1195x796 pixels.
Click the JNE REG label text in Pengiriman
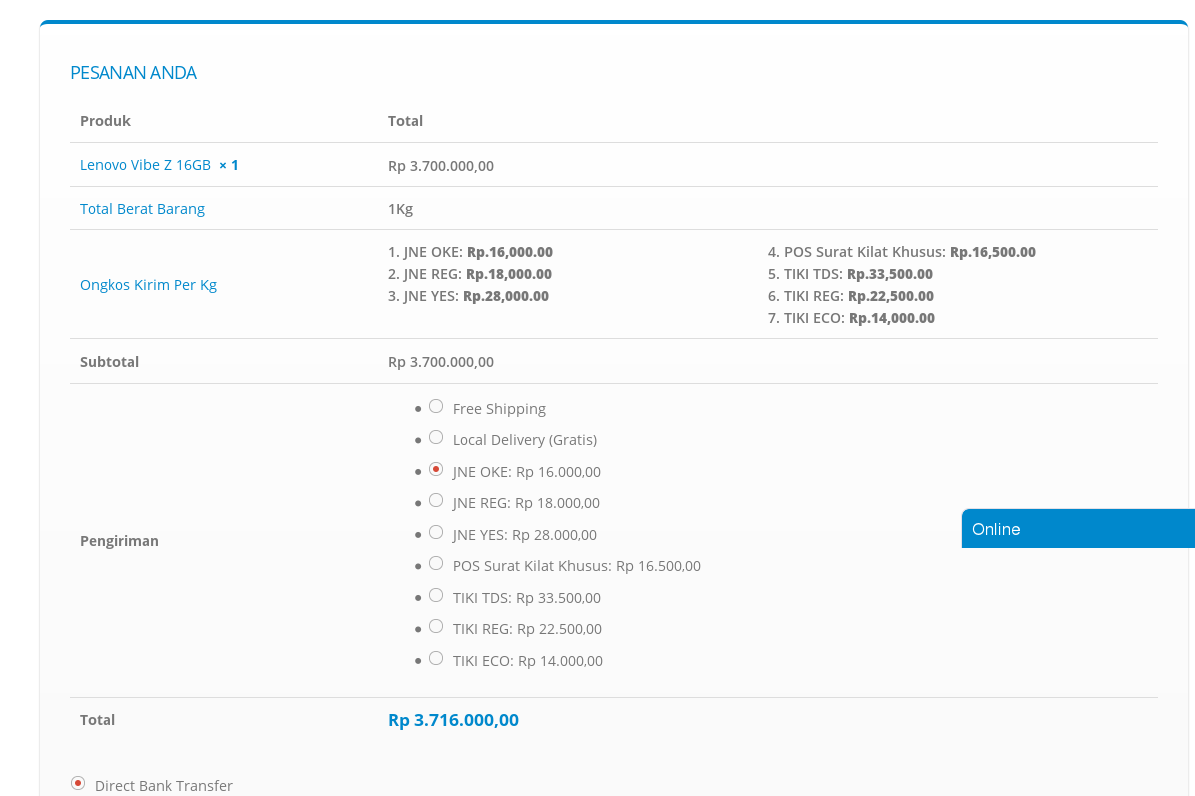[526, 503]
